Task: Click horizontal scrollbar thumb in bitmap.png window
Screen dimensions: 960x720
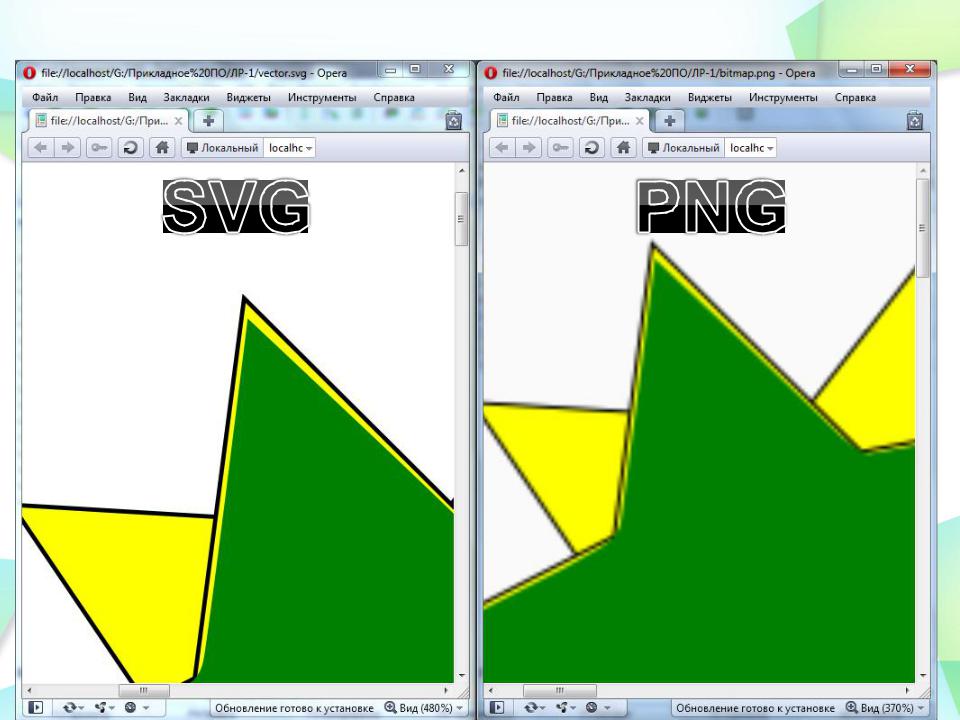Action: click(560, 690)
